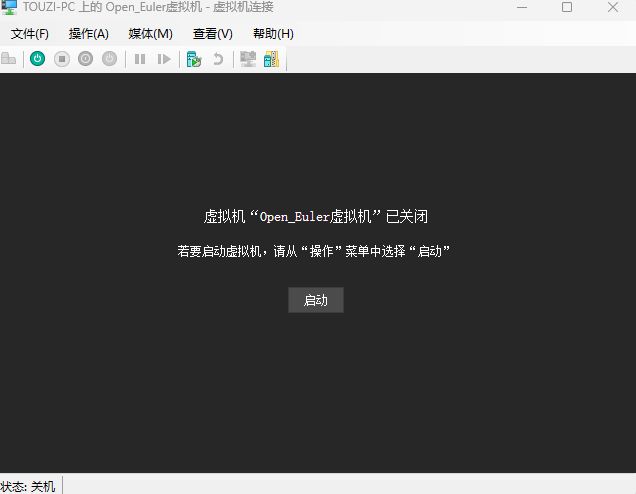636x494 pixels.
Task: Start the VM with the 启动 button
Action: click(316, 300)
